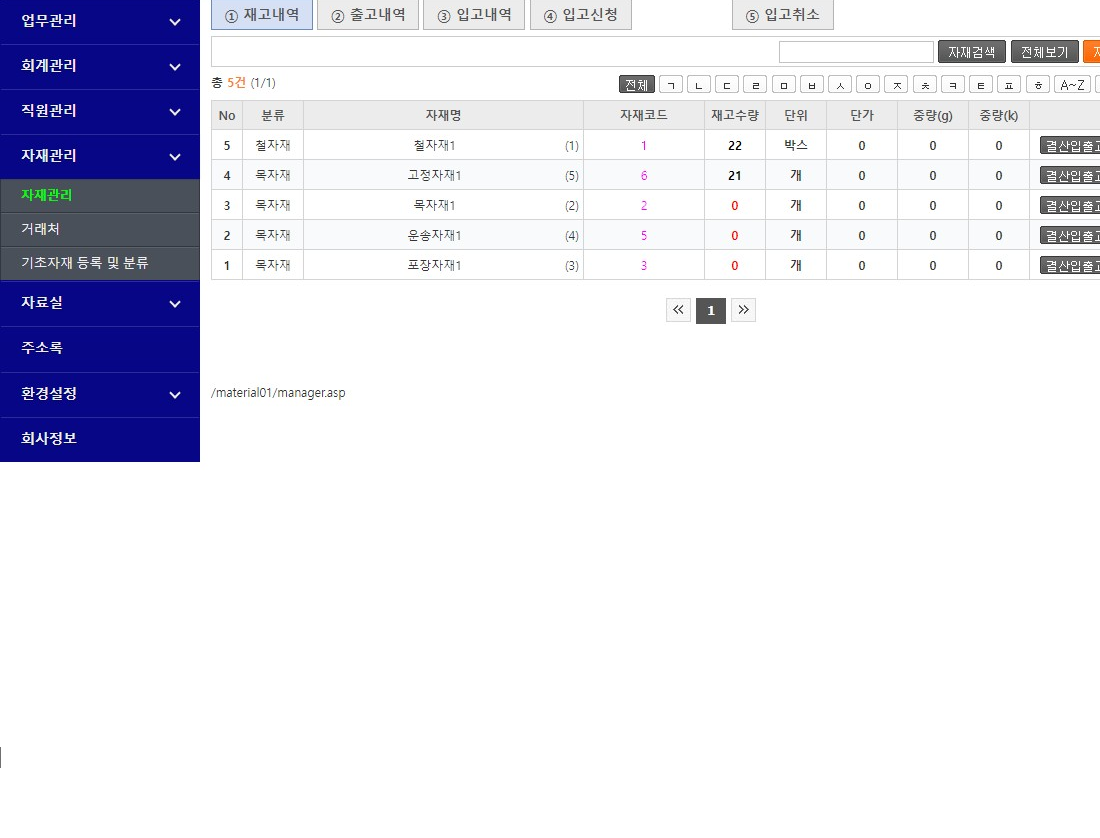Expand the 환경설정 sidebar section

coord(100,394)
